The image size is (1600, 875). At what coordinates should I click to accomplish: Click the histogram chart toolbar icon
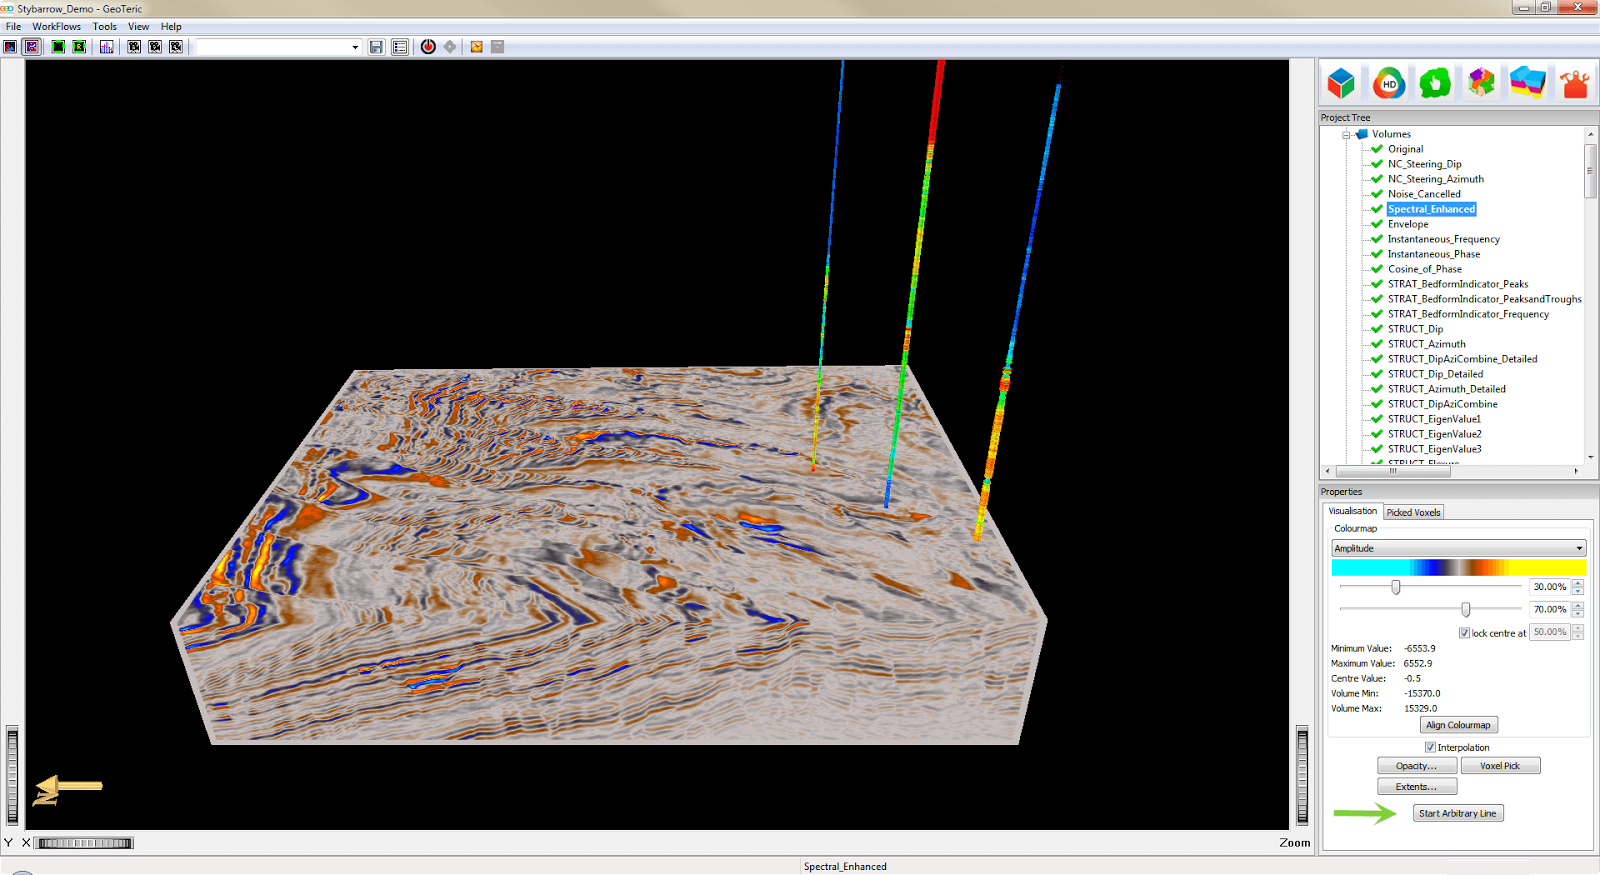point(106,47)
